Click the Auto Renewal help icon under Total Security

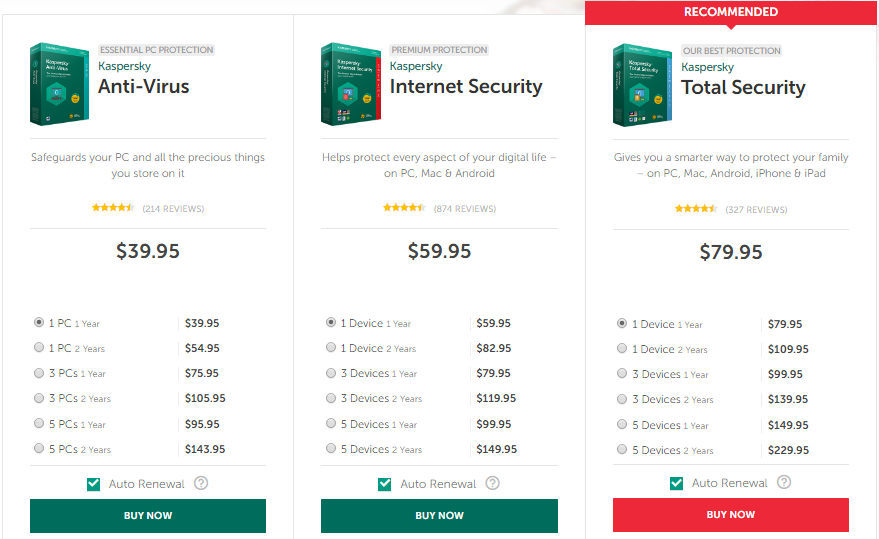coord(784,482)
